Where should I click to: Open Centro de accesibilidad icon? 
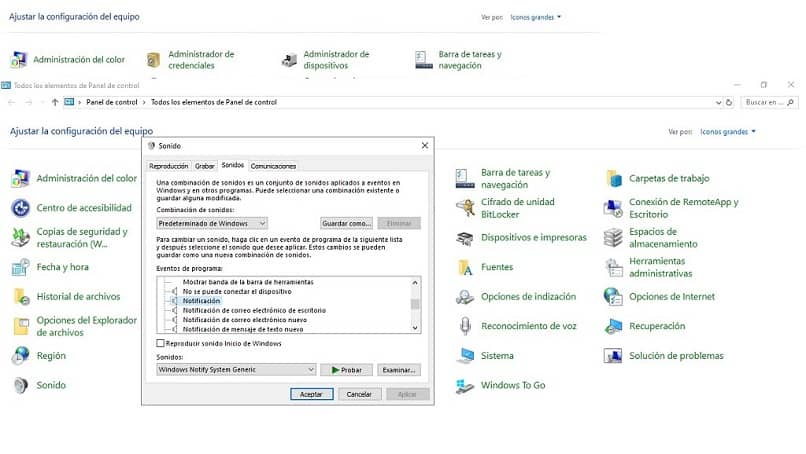(x=21, y=208)
